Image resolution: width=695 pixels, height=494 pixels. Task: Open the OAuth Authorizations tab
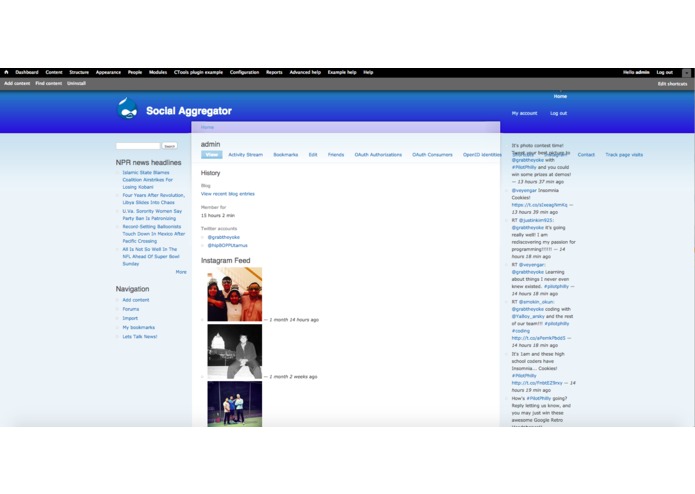(378, 155)
